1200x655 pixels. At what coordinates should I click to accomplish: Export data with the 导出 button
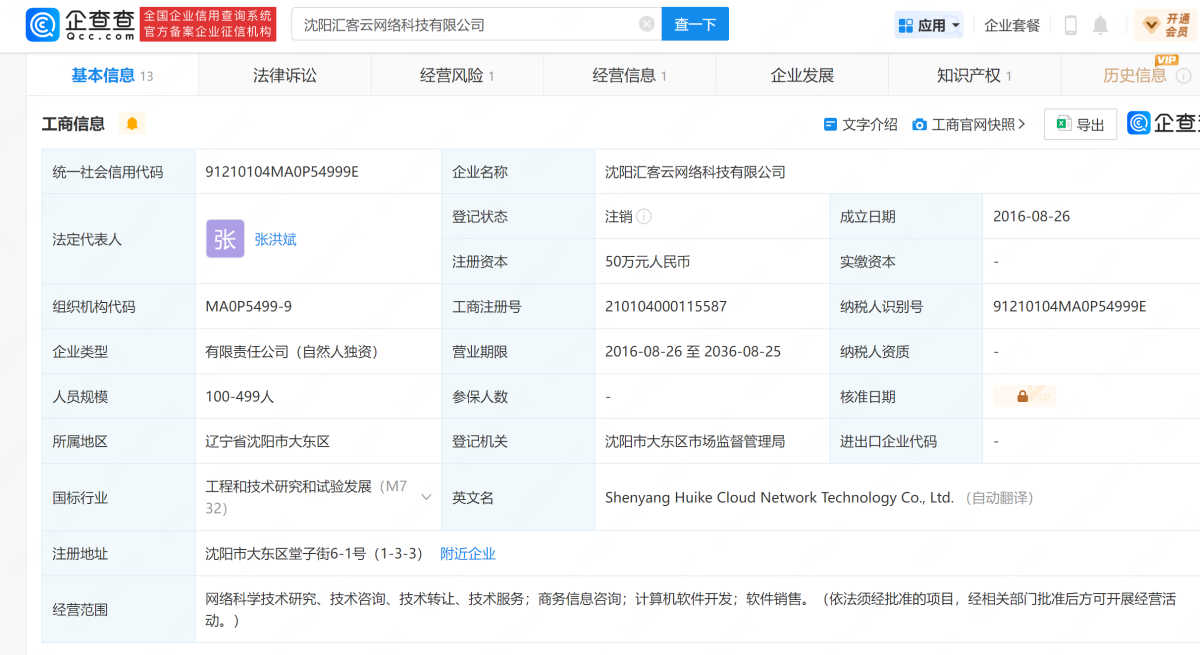point(1080,124)
